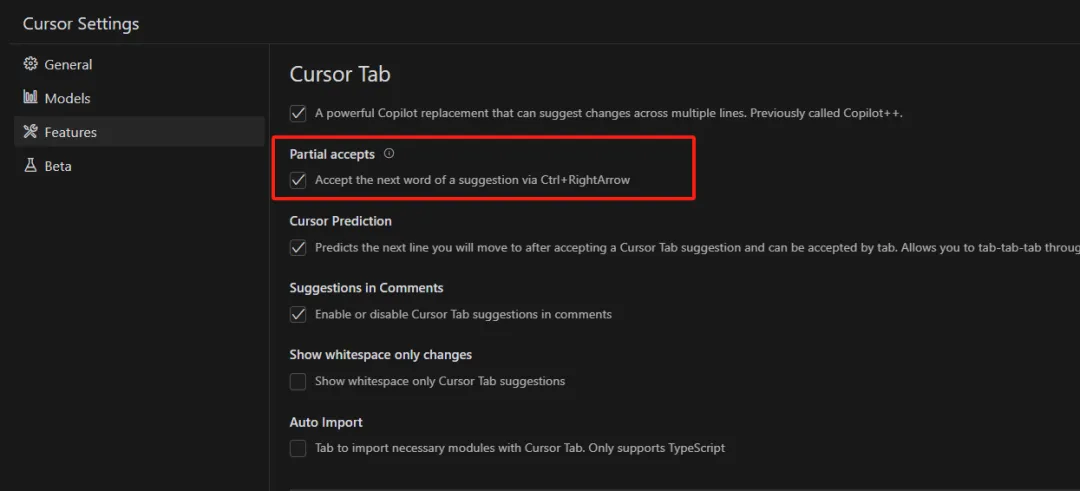Uncheck Accept next word via Ctrl+RightArrow
The image size is (1080, 491).
click(x=298, y=180)
